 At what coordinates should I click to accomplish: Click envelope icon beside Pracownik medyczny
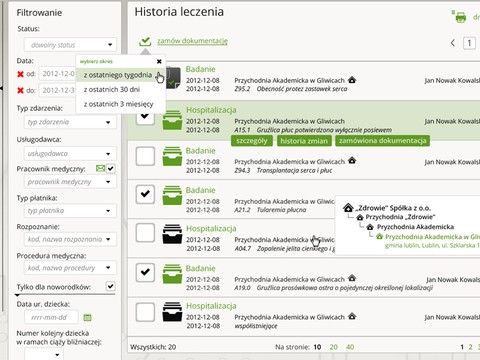100,168
